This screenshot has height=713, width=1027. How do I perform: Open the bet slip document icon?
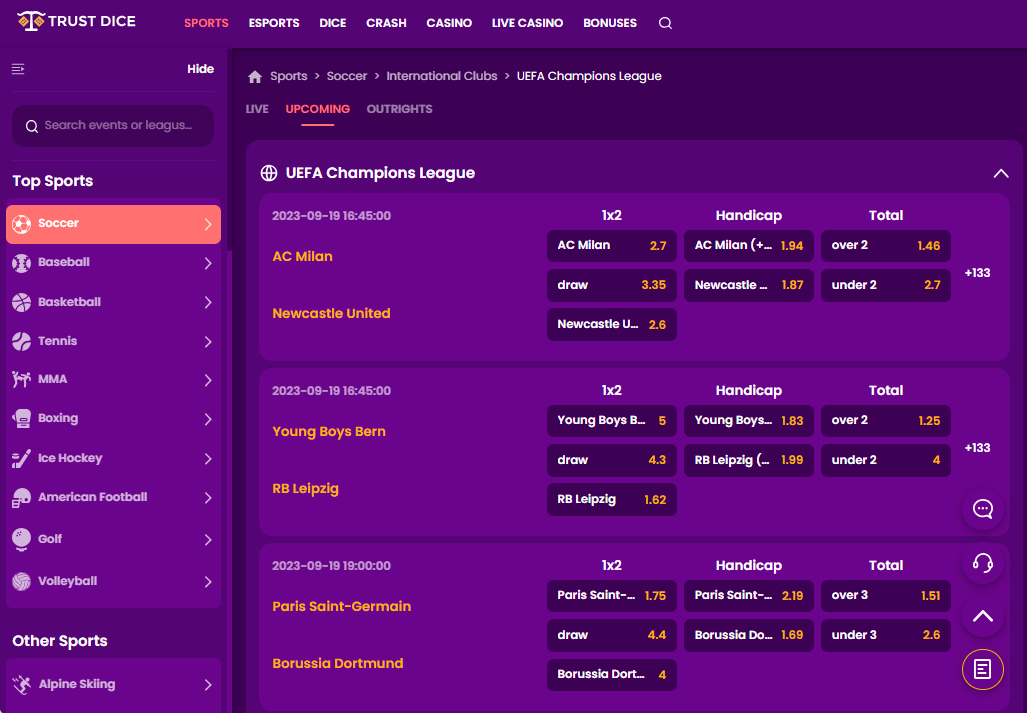pyautogui.click(x=982, y=669)
